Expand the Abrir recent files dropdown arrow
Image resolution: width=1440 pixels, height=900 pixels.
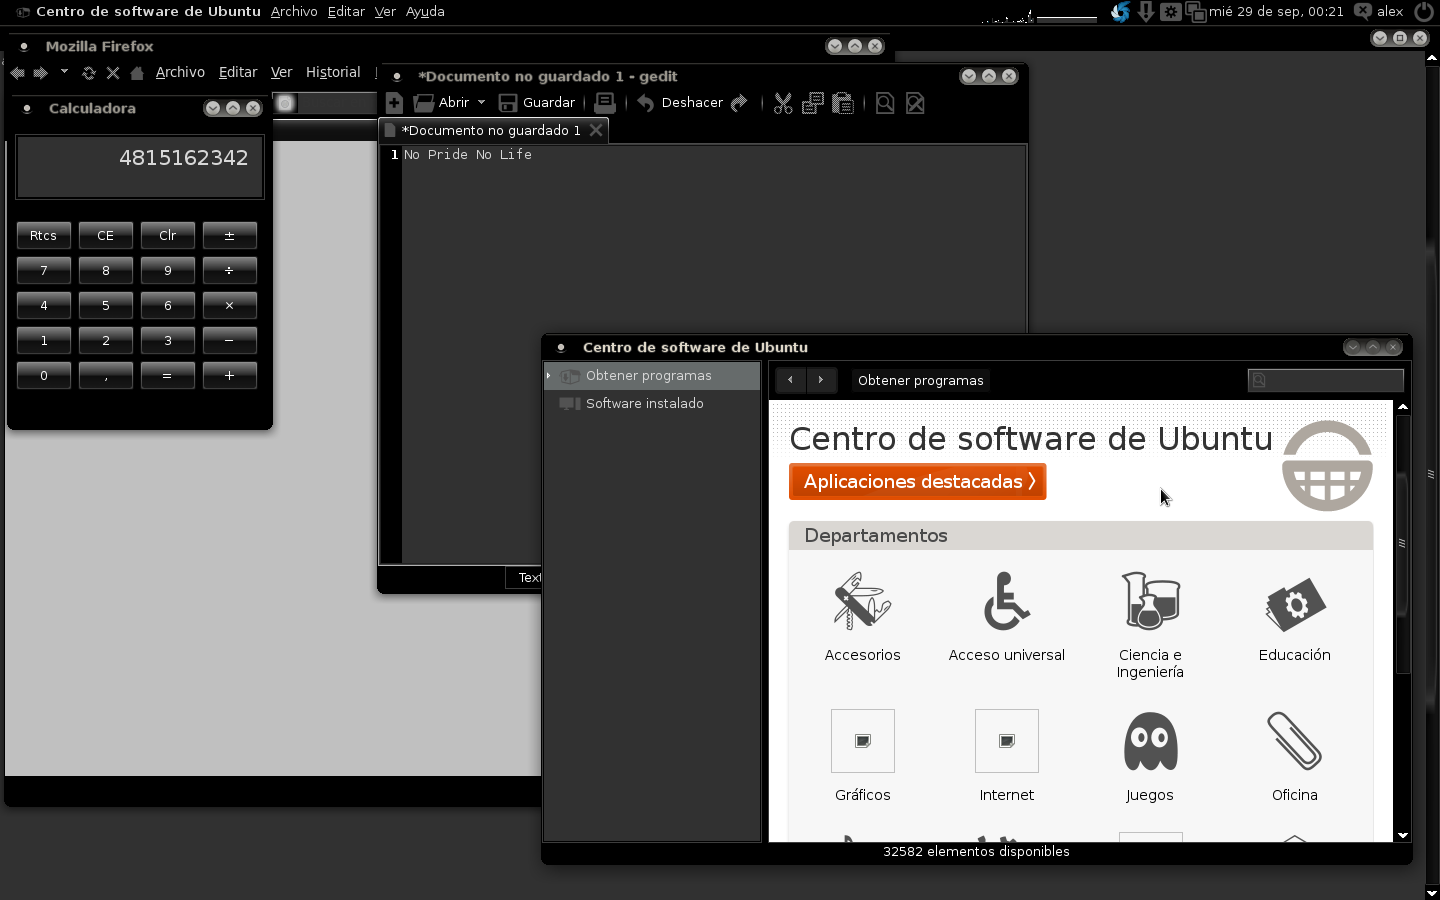(x=481, y=102)
